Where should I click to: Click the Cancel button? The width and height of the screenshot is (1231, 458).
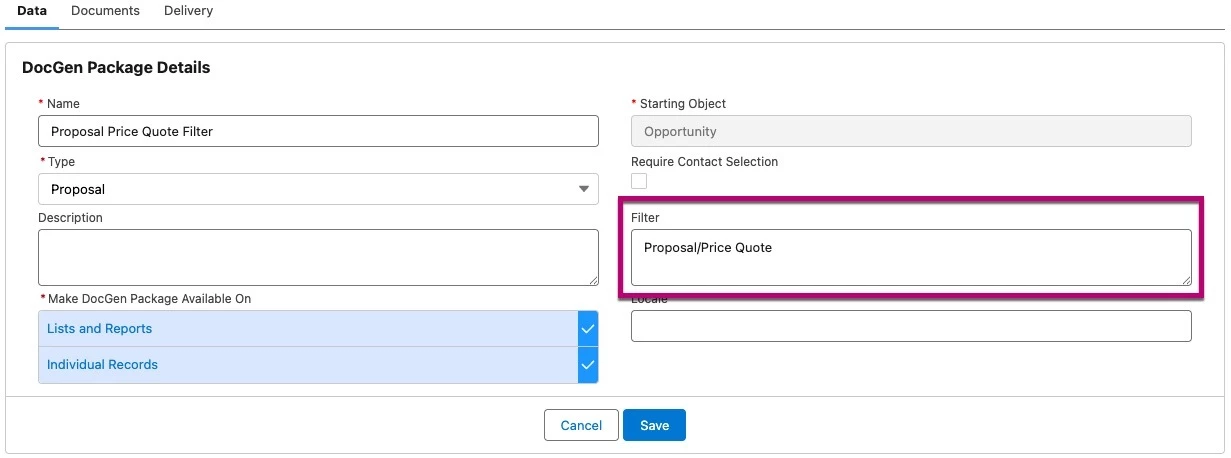pyautogui.click(x=581, y=425)
